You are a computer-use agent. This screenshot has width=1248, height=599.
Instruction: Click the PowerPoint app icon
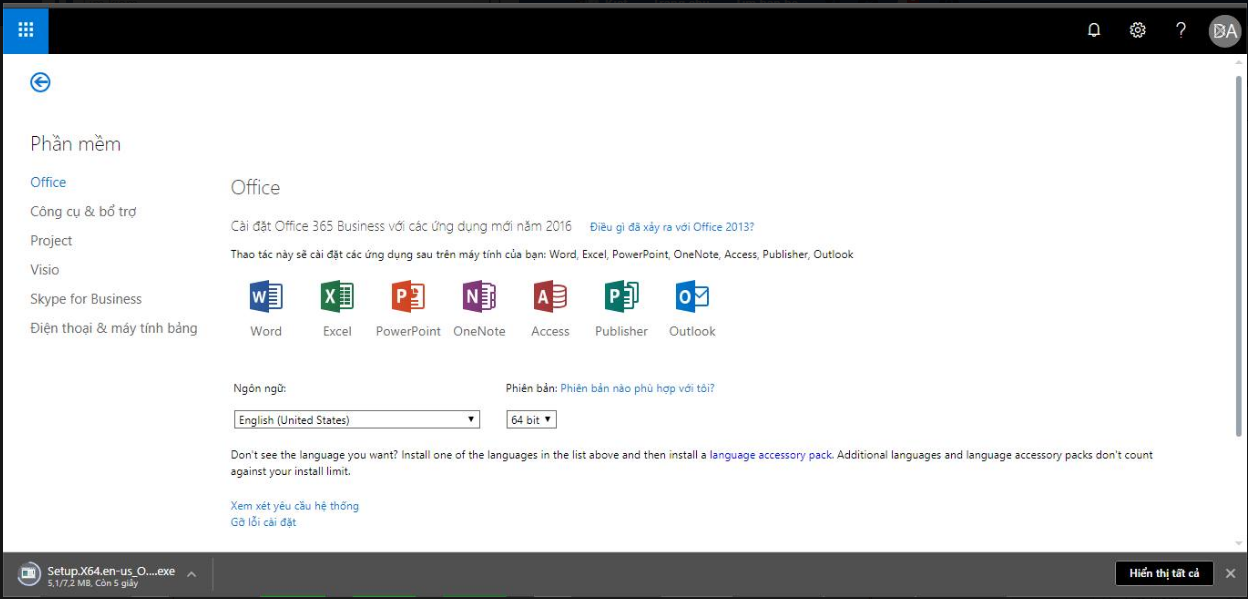point(408,297)
